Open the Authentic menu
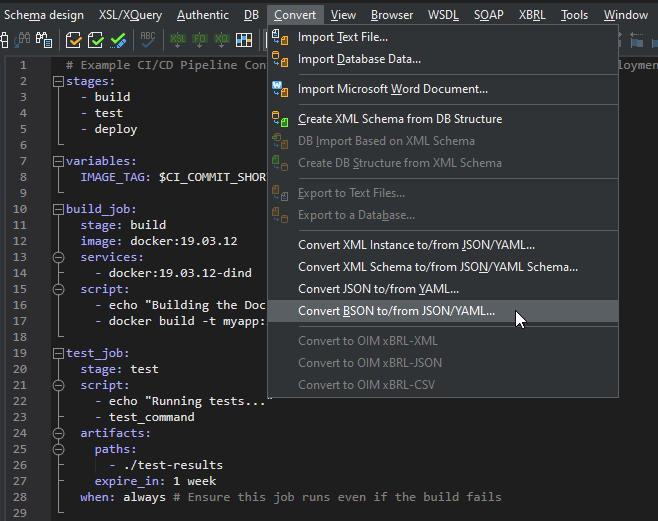658x521 pixels. (x=202, y=15)
